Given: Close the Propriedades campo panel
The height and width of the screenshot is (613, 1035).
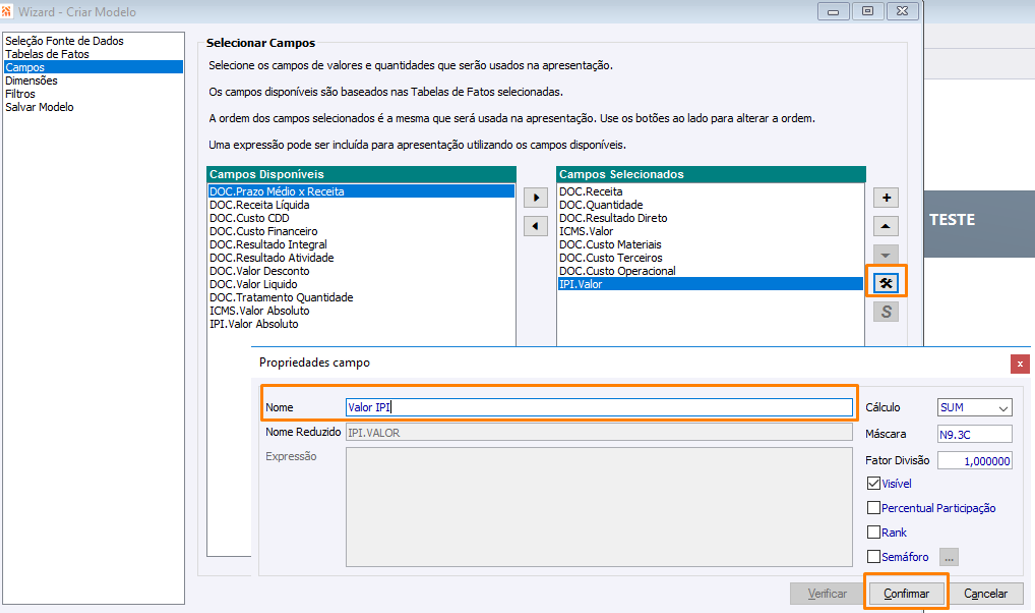Looking at the screenshot, I should [x=1020, y=364].
